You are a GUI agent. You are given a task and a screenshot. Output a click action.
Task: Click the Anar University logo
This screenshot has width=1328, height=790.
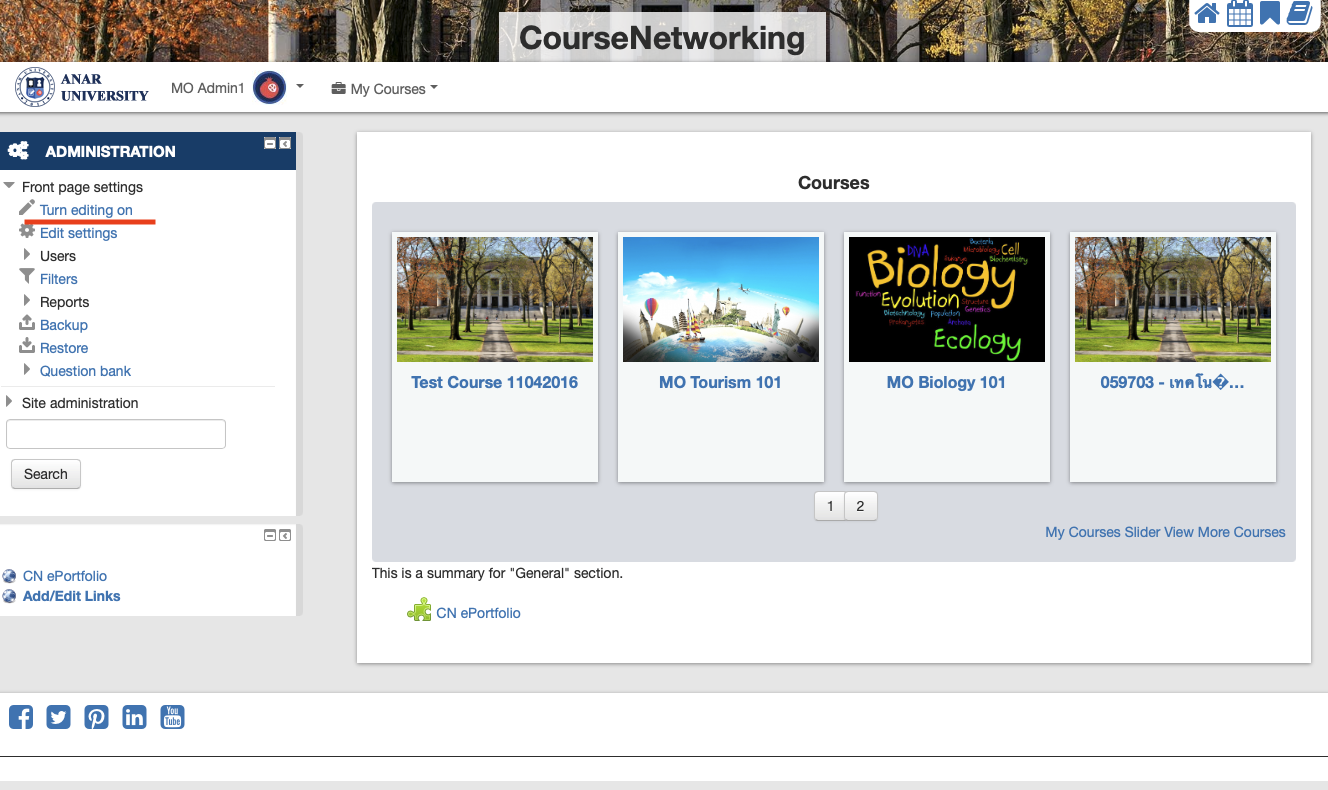(82, 88)
